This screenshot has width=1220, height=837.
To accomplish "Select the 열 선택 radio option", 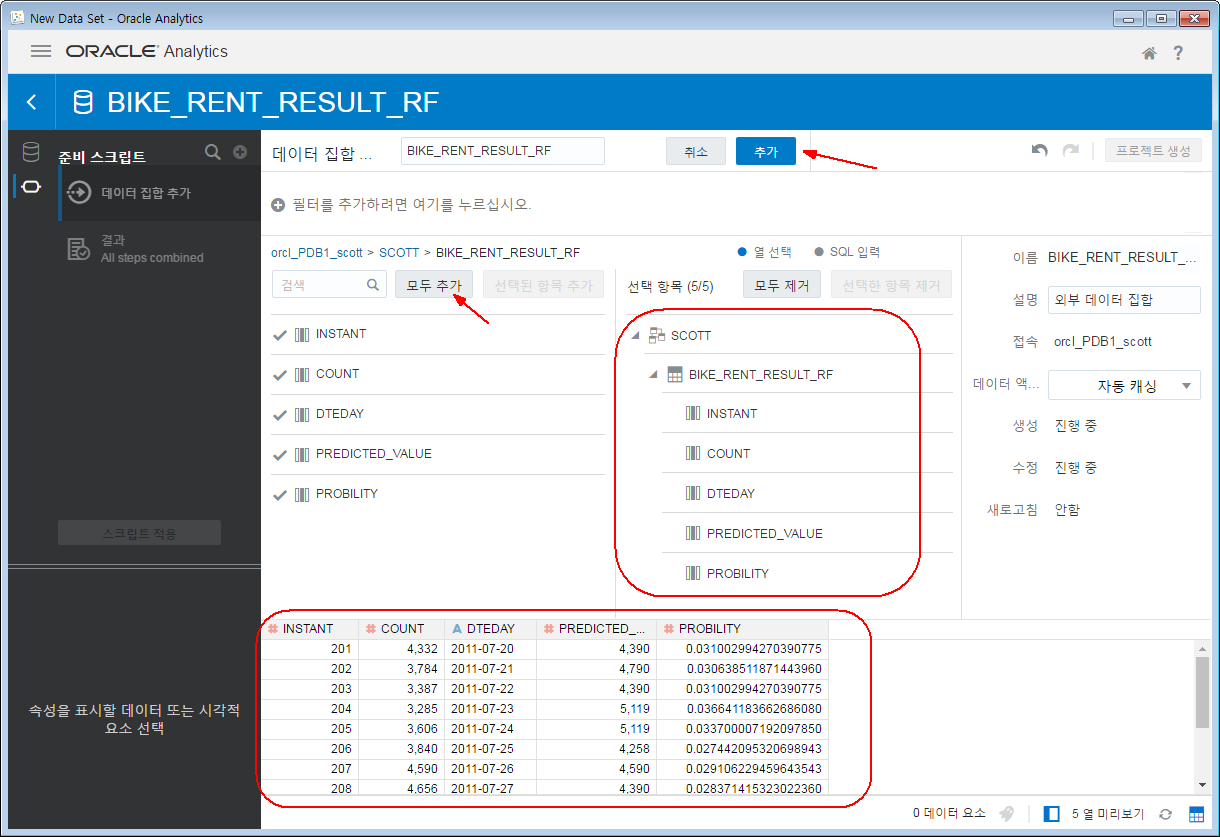I will pyautogui.click(x=742, y=252).
